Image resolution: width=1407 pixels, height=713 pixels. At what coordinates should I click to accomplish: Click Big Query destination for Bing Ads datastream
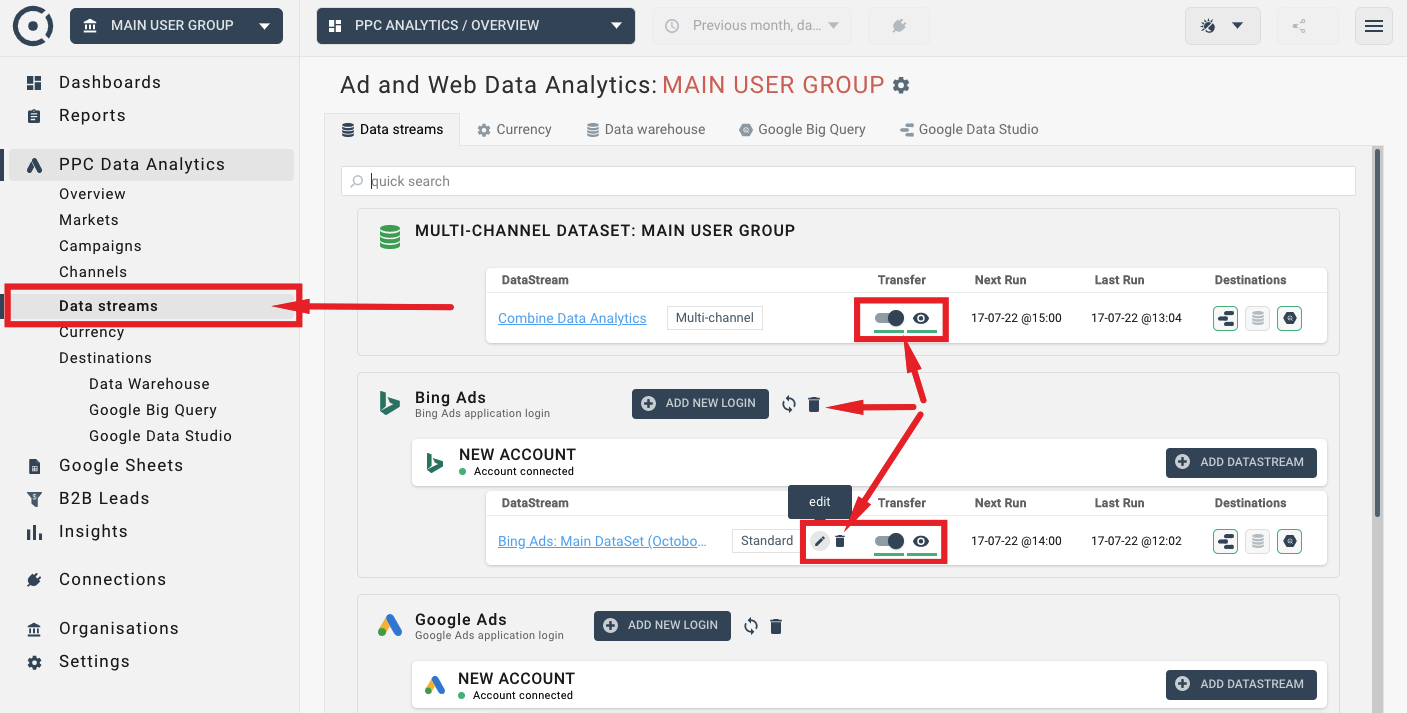click(1290, 541)
